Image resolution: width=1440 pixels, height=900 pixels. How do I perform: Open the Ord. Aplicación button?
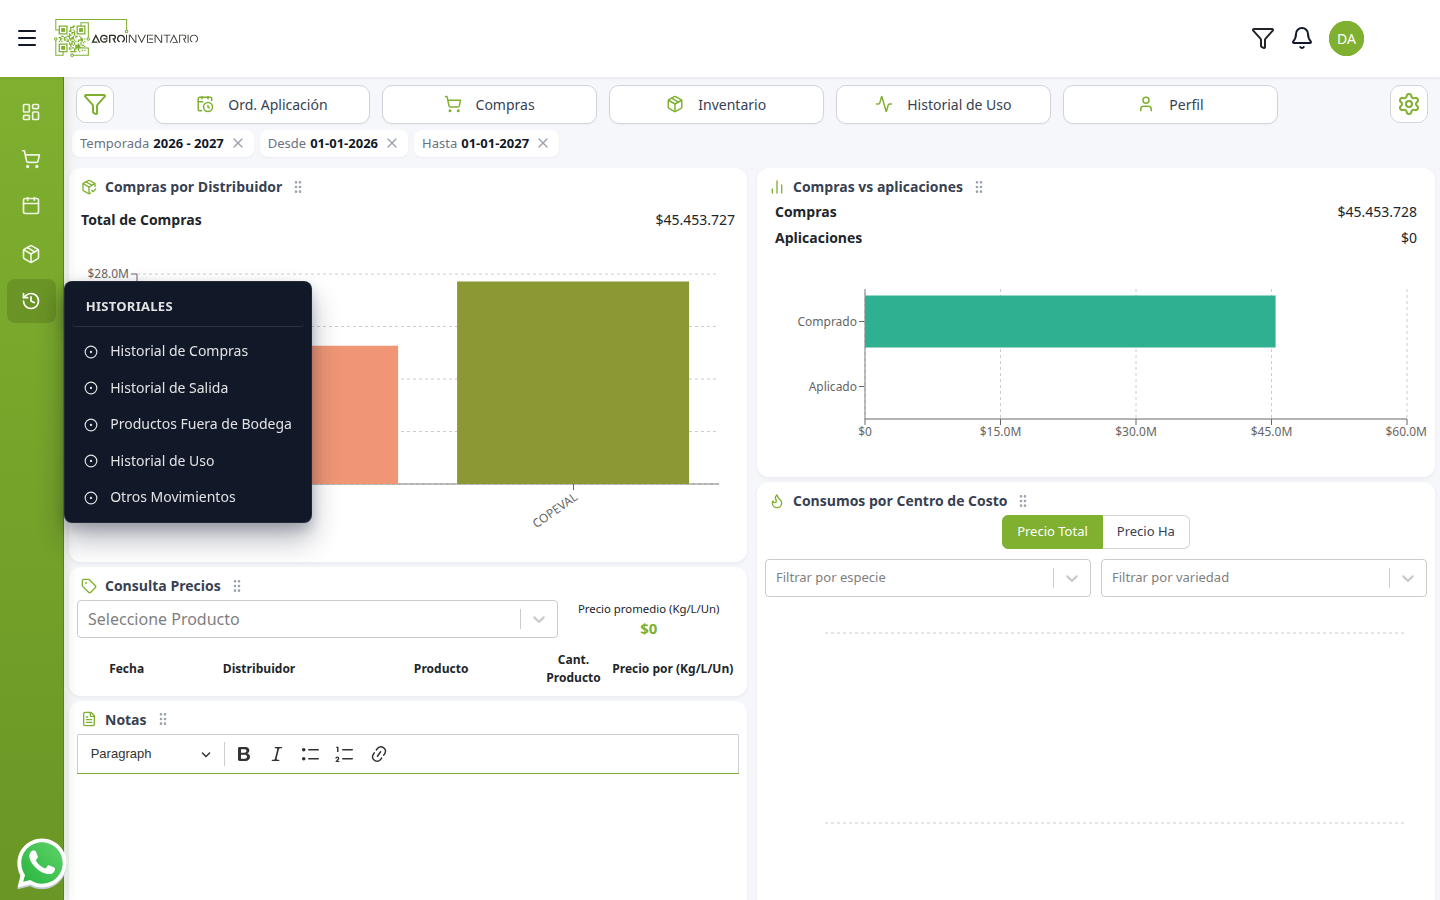(x=262, y=104)
